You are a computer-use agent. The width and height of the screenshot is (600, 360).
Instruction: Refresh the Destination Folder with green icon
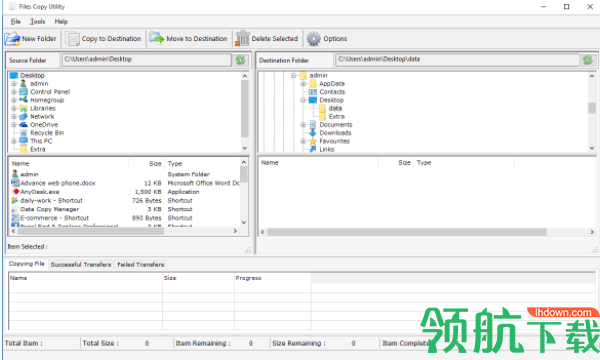point(588,60)
